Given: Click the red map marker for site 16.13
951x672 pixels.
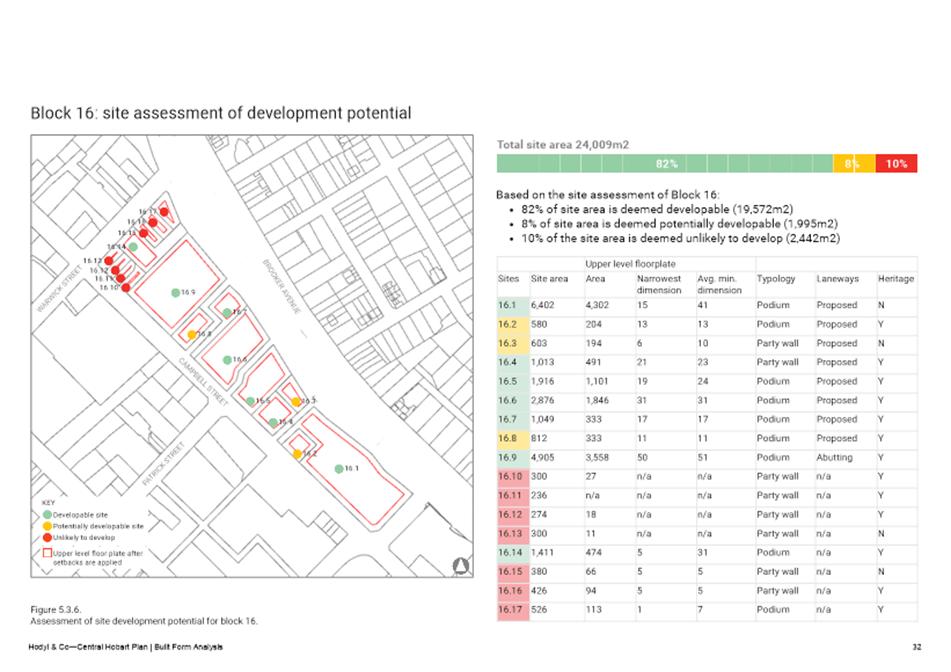Looking at the screenshot, I should coord(109,261).
